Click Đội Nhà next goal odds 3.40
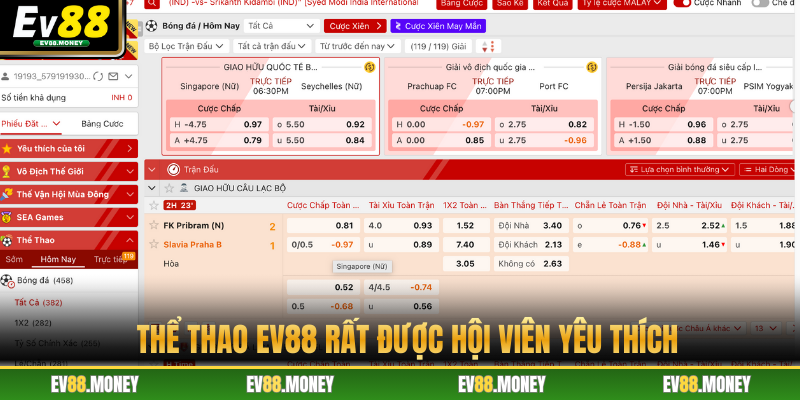This screenshot has width=800, height=400. 530,226
